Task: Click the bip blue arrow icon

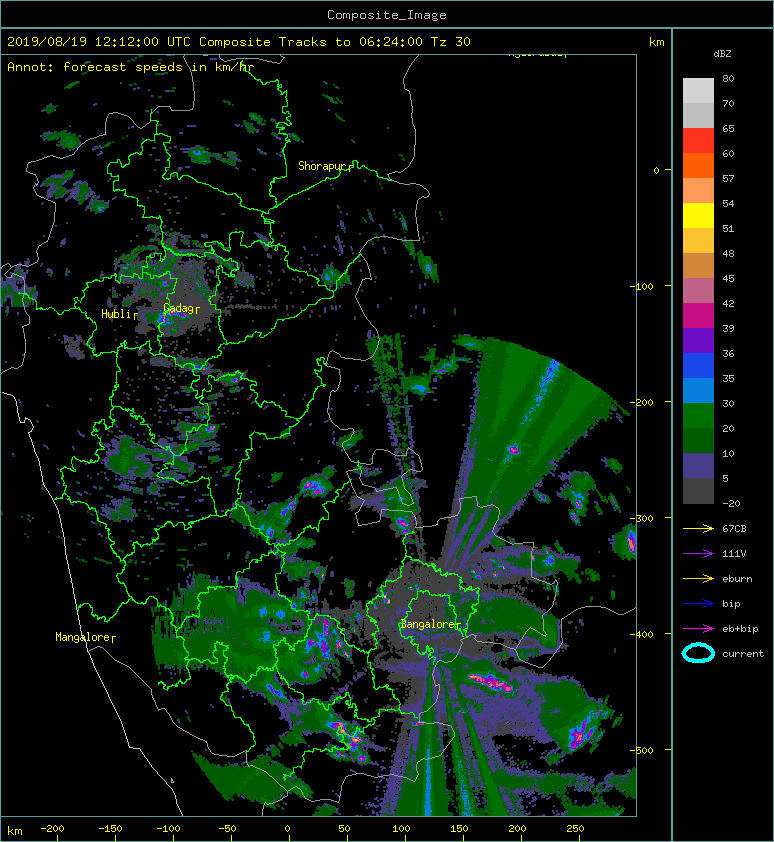Action: [698, 604]
